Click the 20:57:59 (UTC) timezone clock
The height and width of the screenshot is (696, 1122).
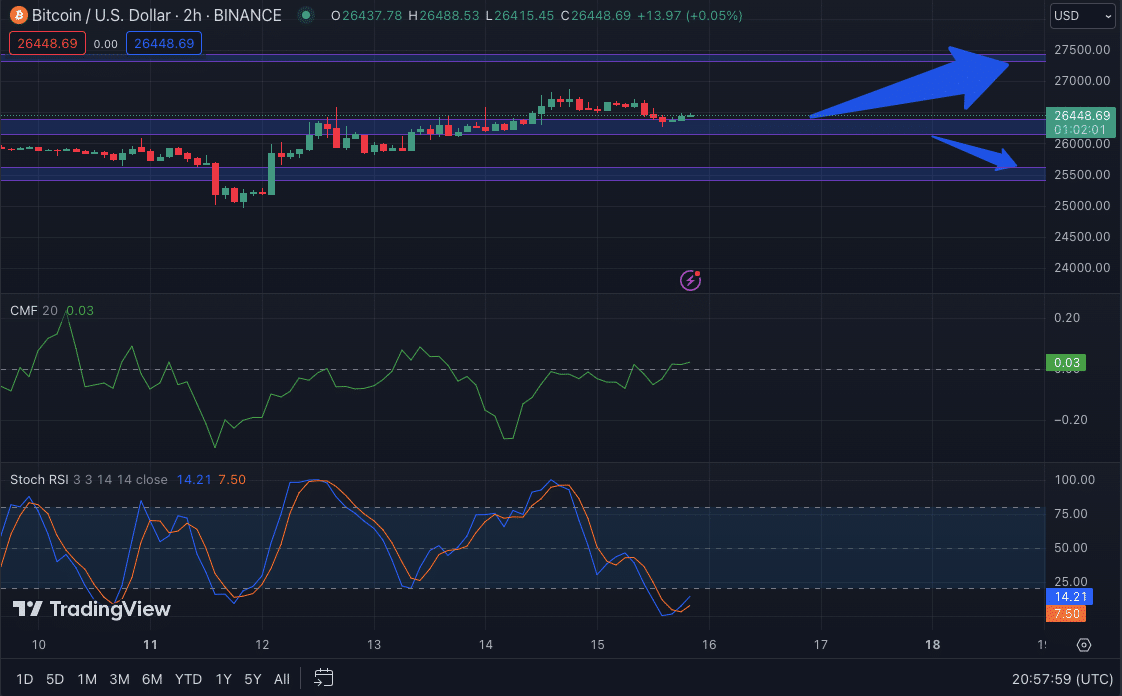1063,679
